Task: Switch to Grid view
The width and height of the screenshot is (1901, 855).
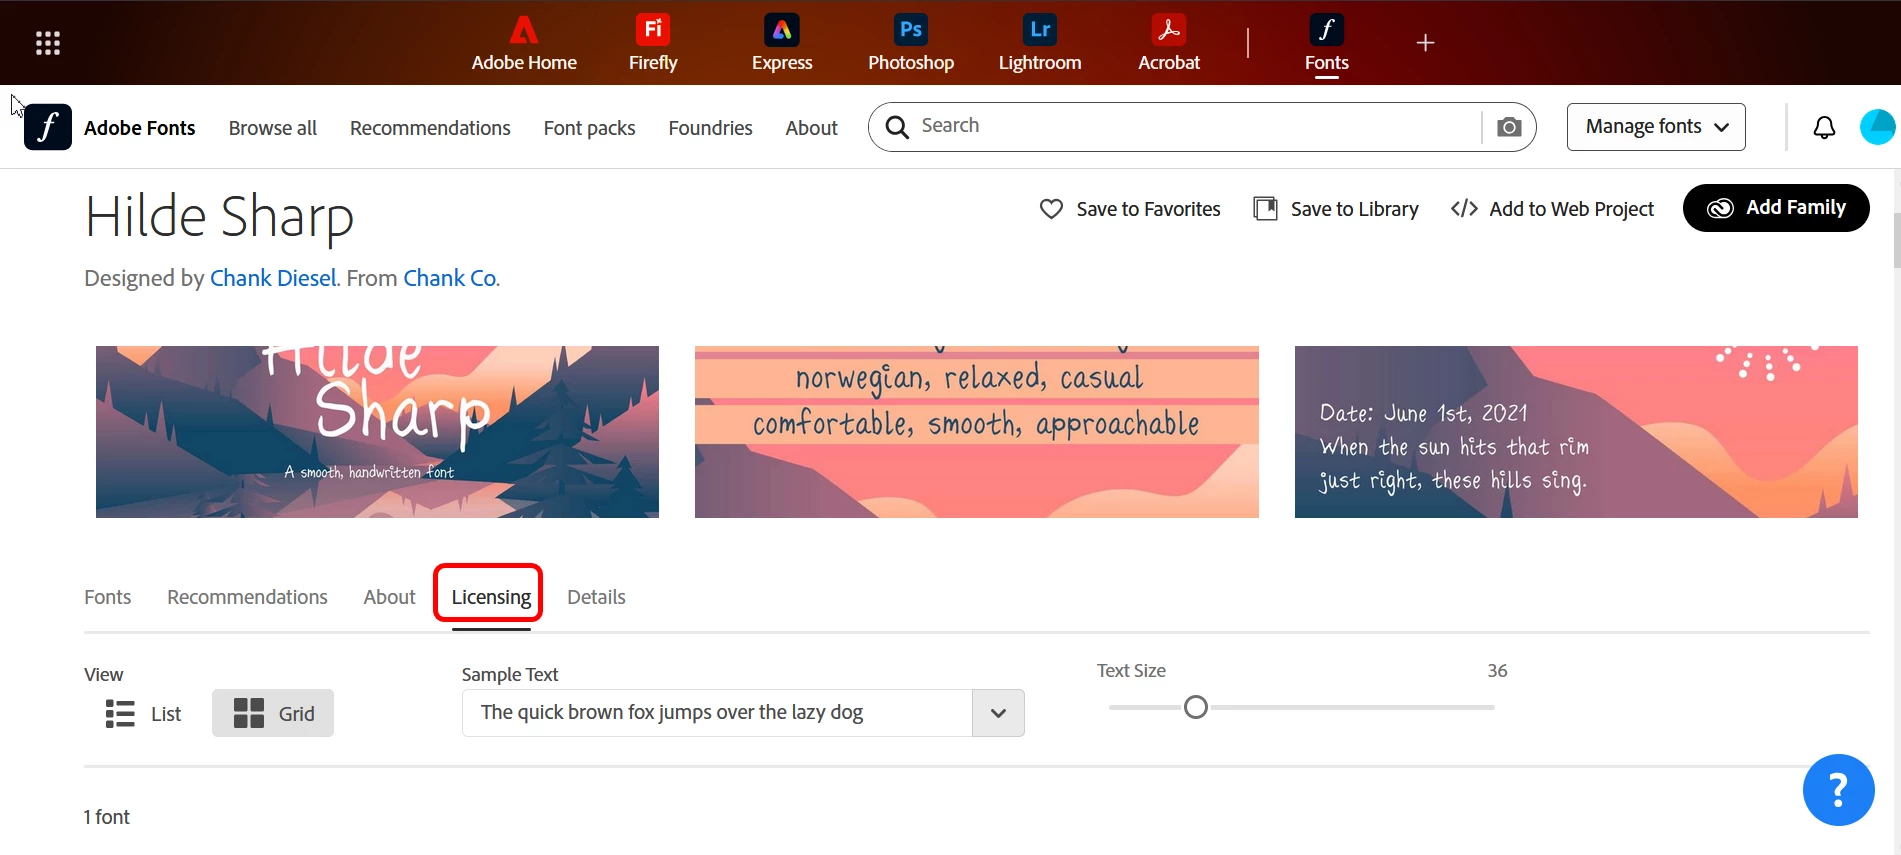Action: click(x=273, y=713)
